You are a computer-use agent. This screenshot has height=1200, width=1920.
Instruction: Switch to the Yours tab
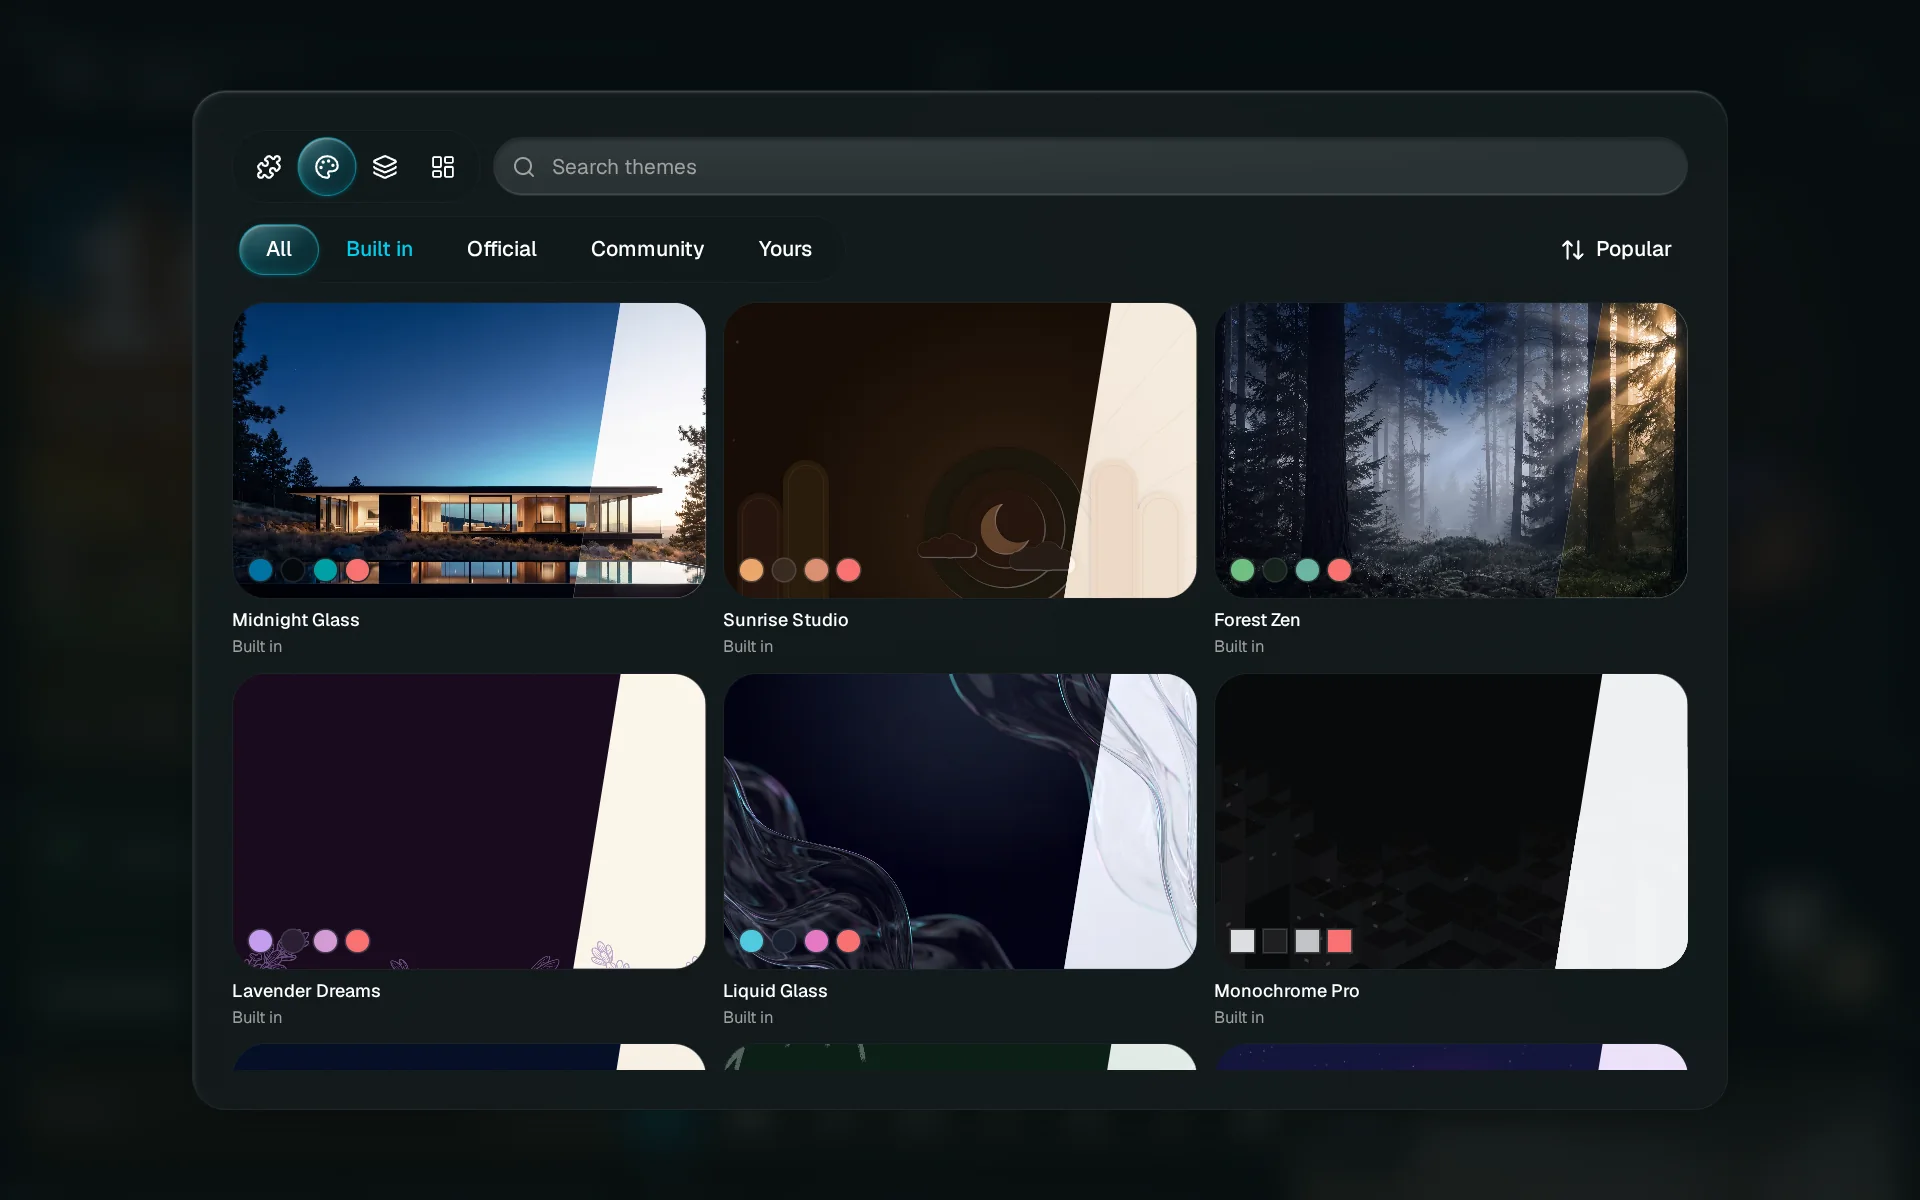coord(785,249)
